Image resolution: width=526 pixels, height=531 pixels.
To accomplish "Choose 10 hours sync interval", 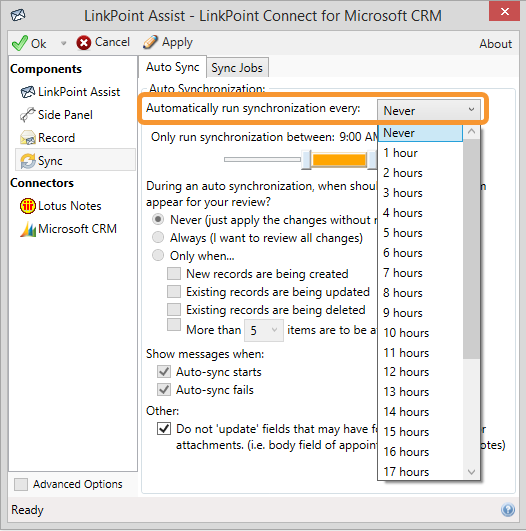I will 420,333.
